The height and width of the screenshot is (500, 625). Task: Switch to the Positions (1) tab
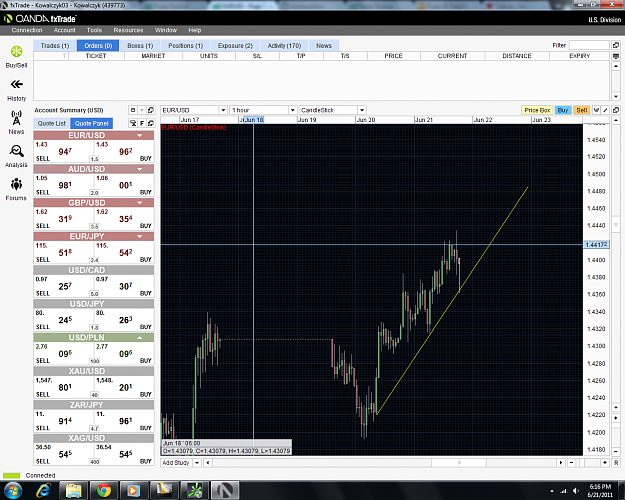tap(185, 45)
